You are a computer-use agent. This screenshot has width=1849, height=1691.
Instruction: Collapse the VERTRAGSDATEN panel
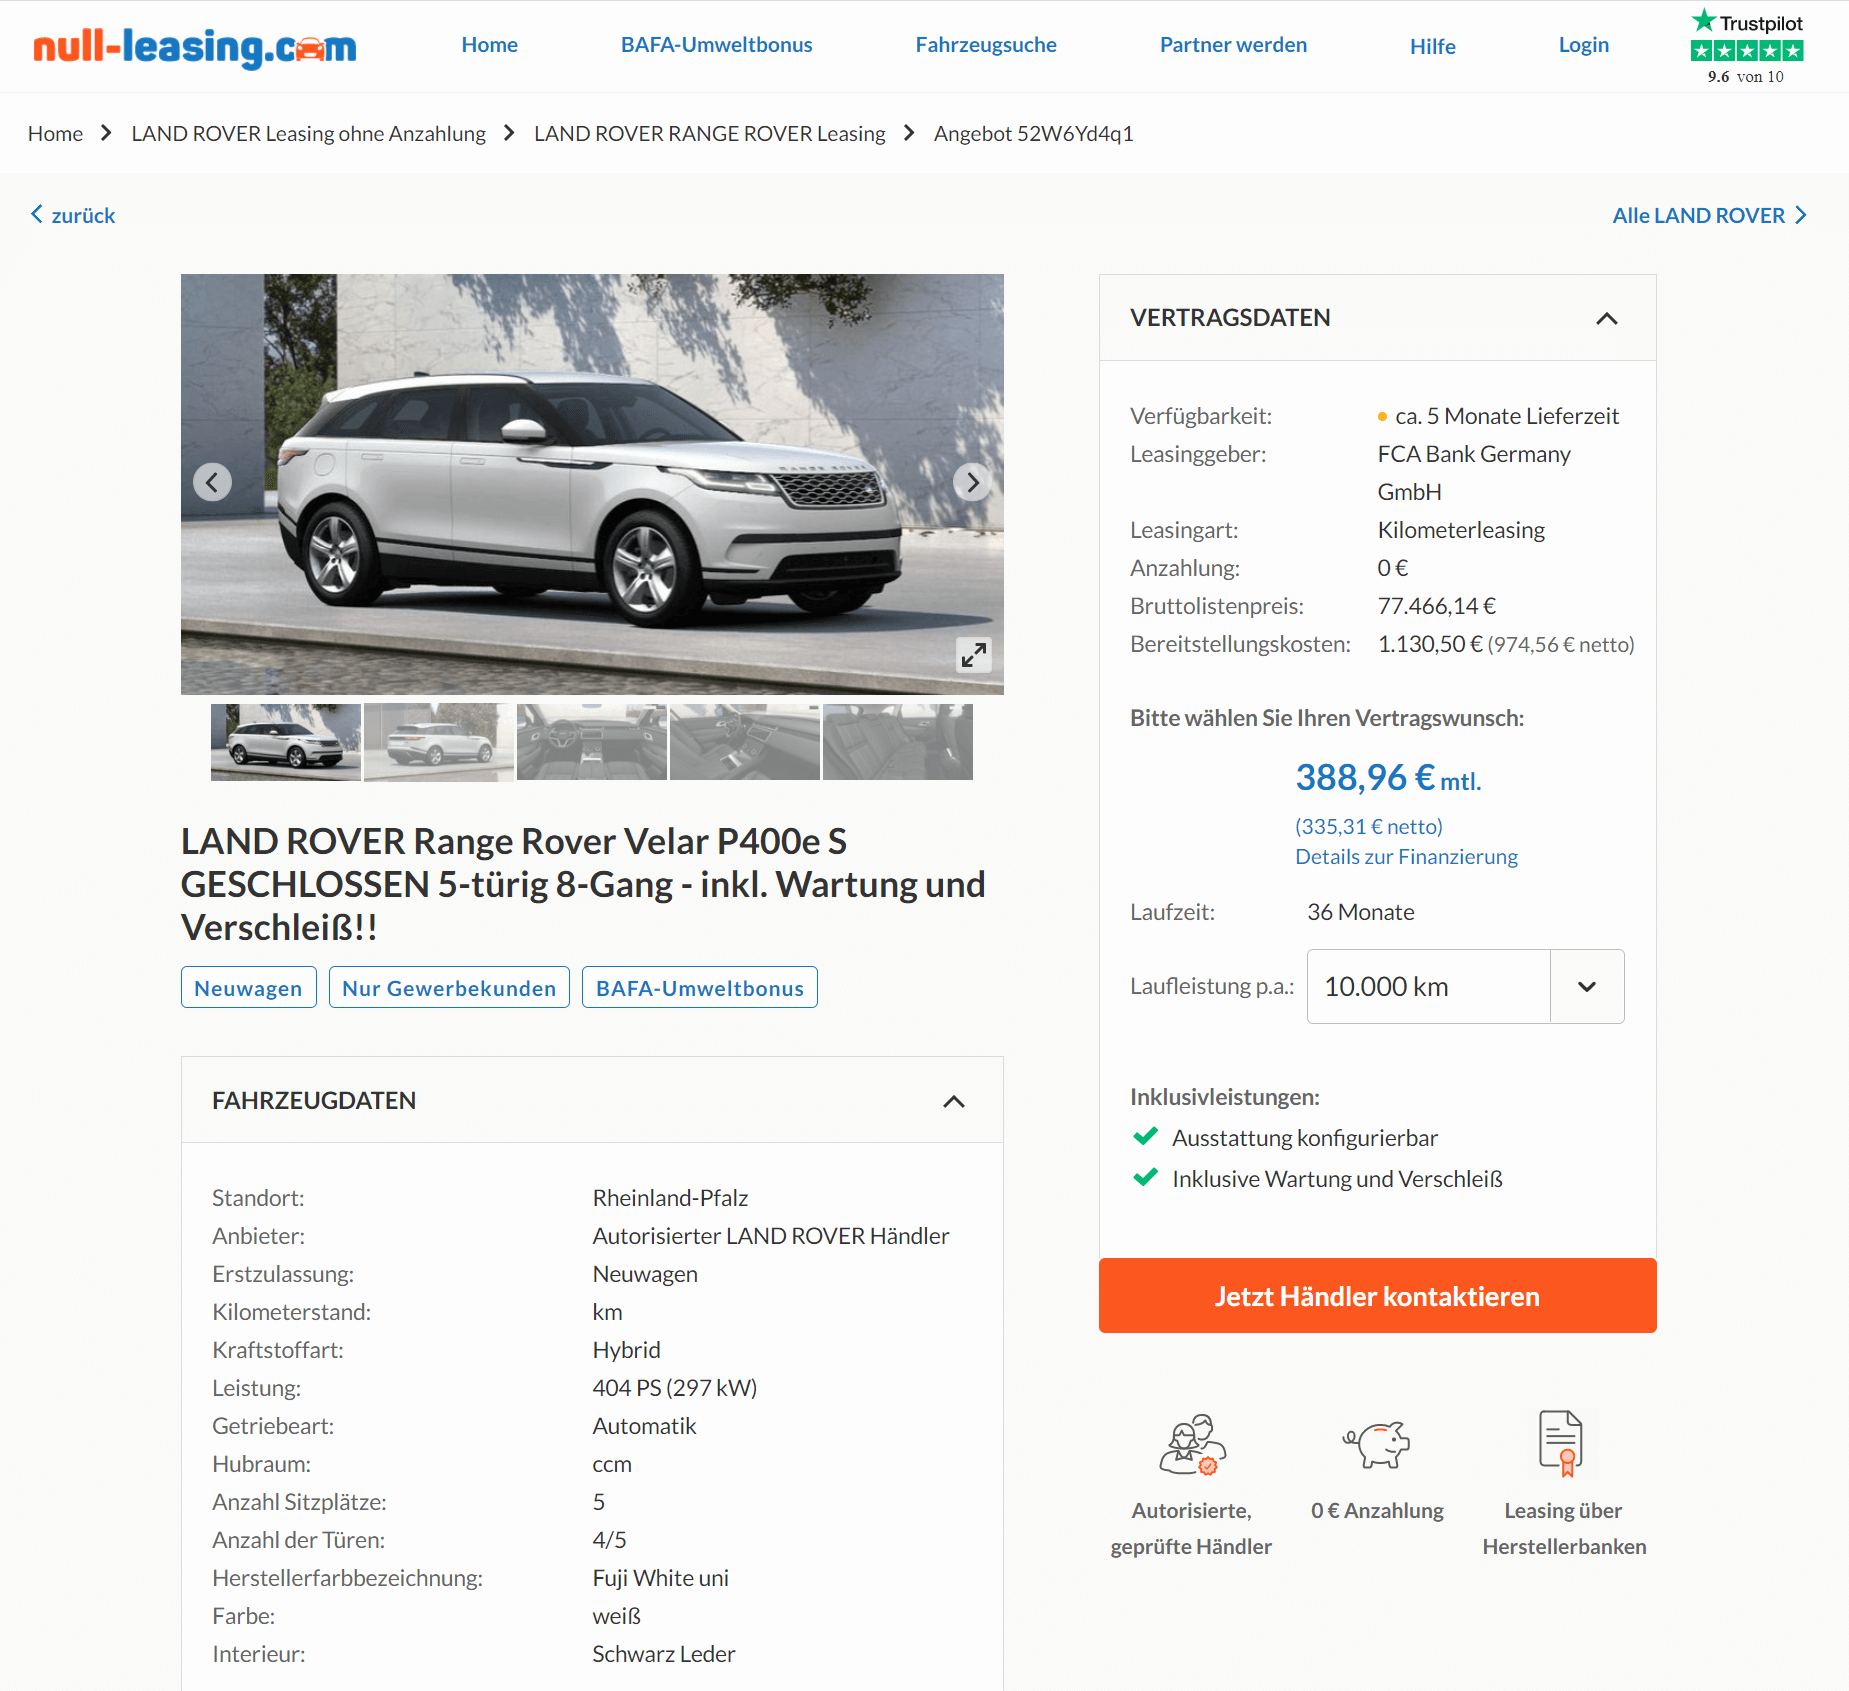(x=1606, y=318)
